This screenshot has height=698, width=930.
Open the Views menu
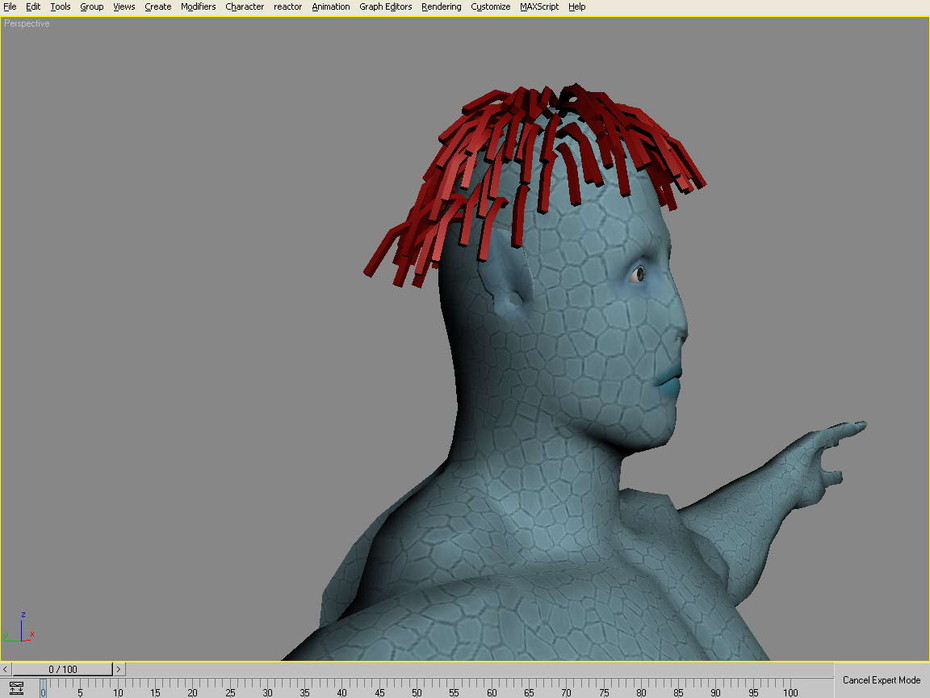[124, 7]
